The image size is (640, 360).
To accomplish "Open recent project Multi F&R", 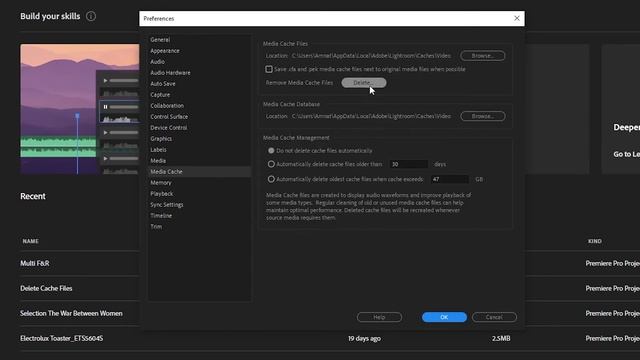I will coord(35,264).
